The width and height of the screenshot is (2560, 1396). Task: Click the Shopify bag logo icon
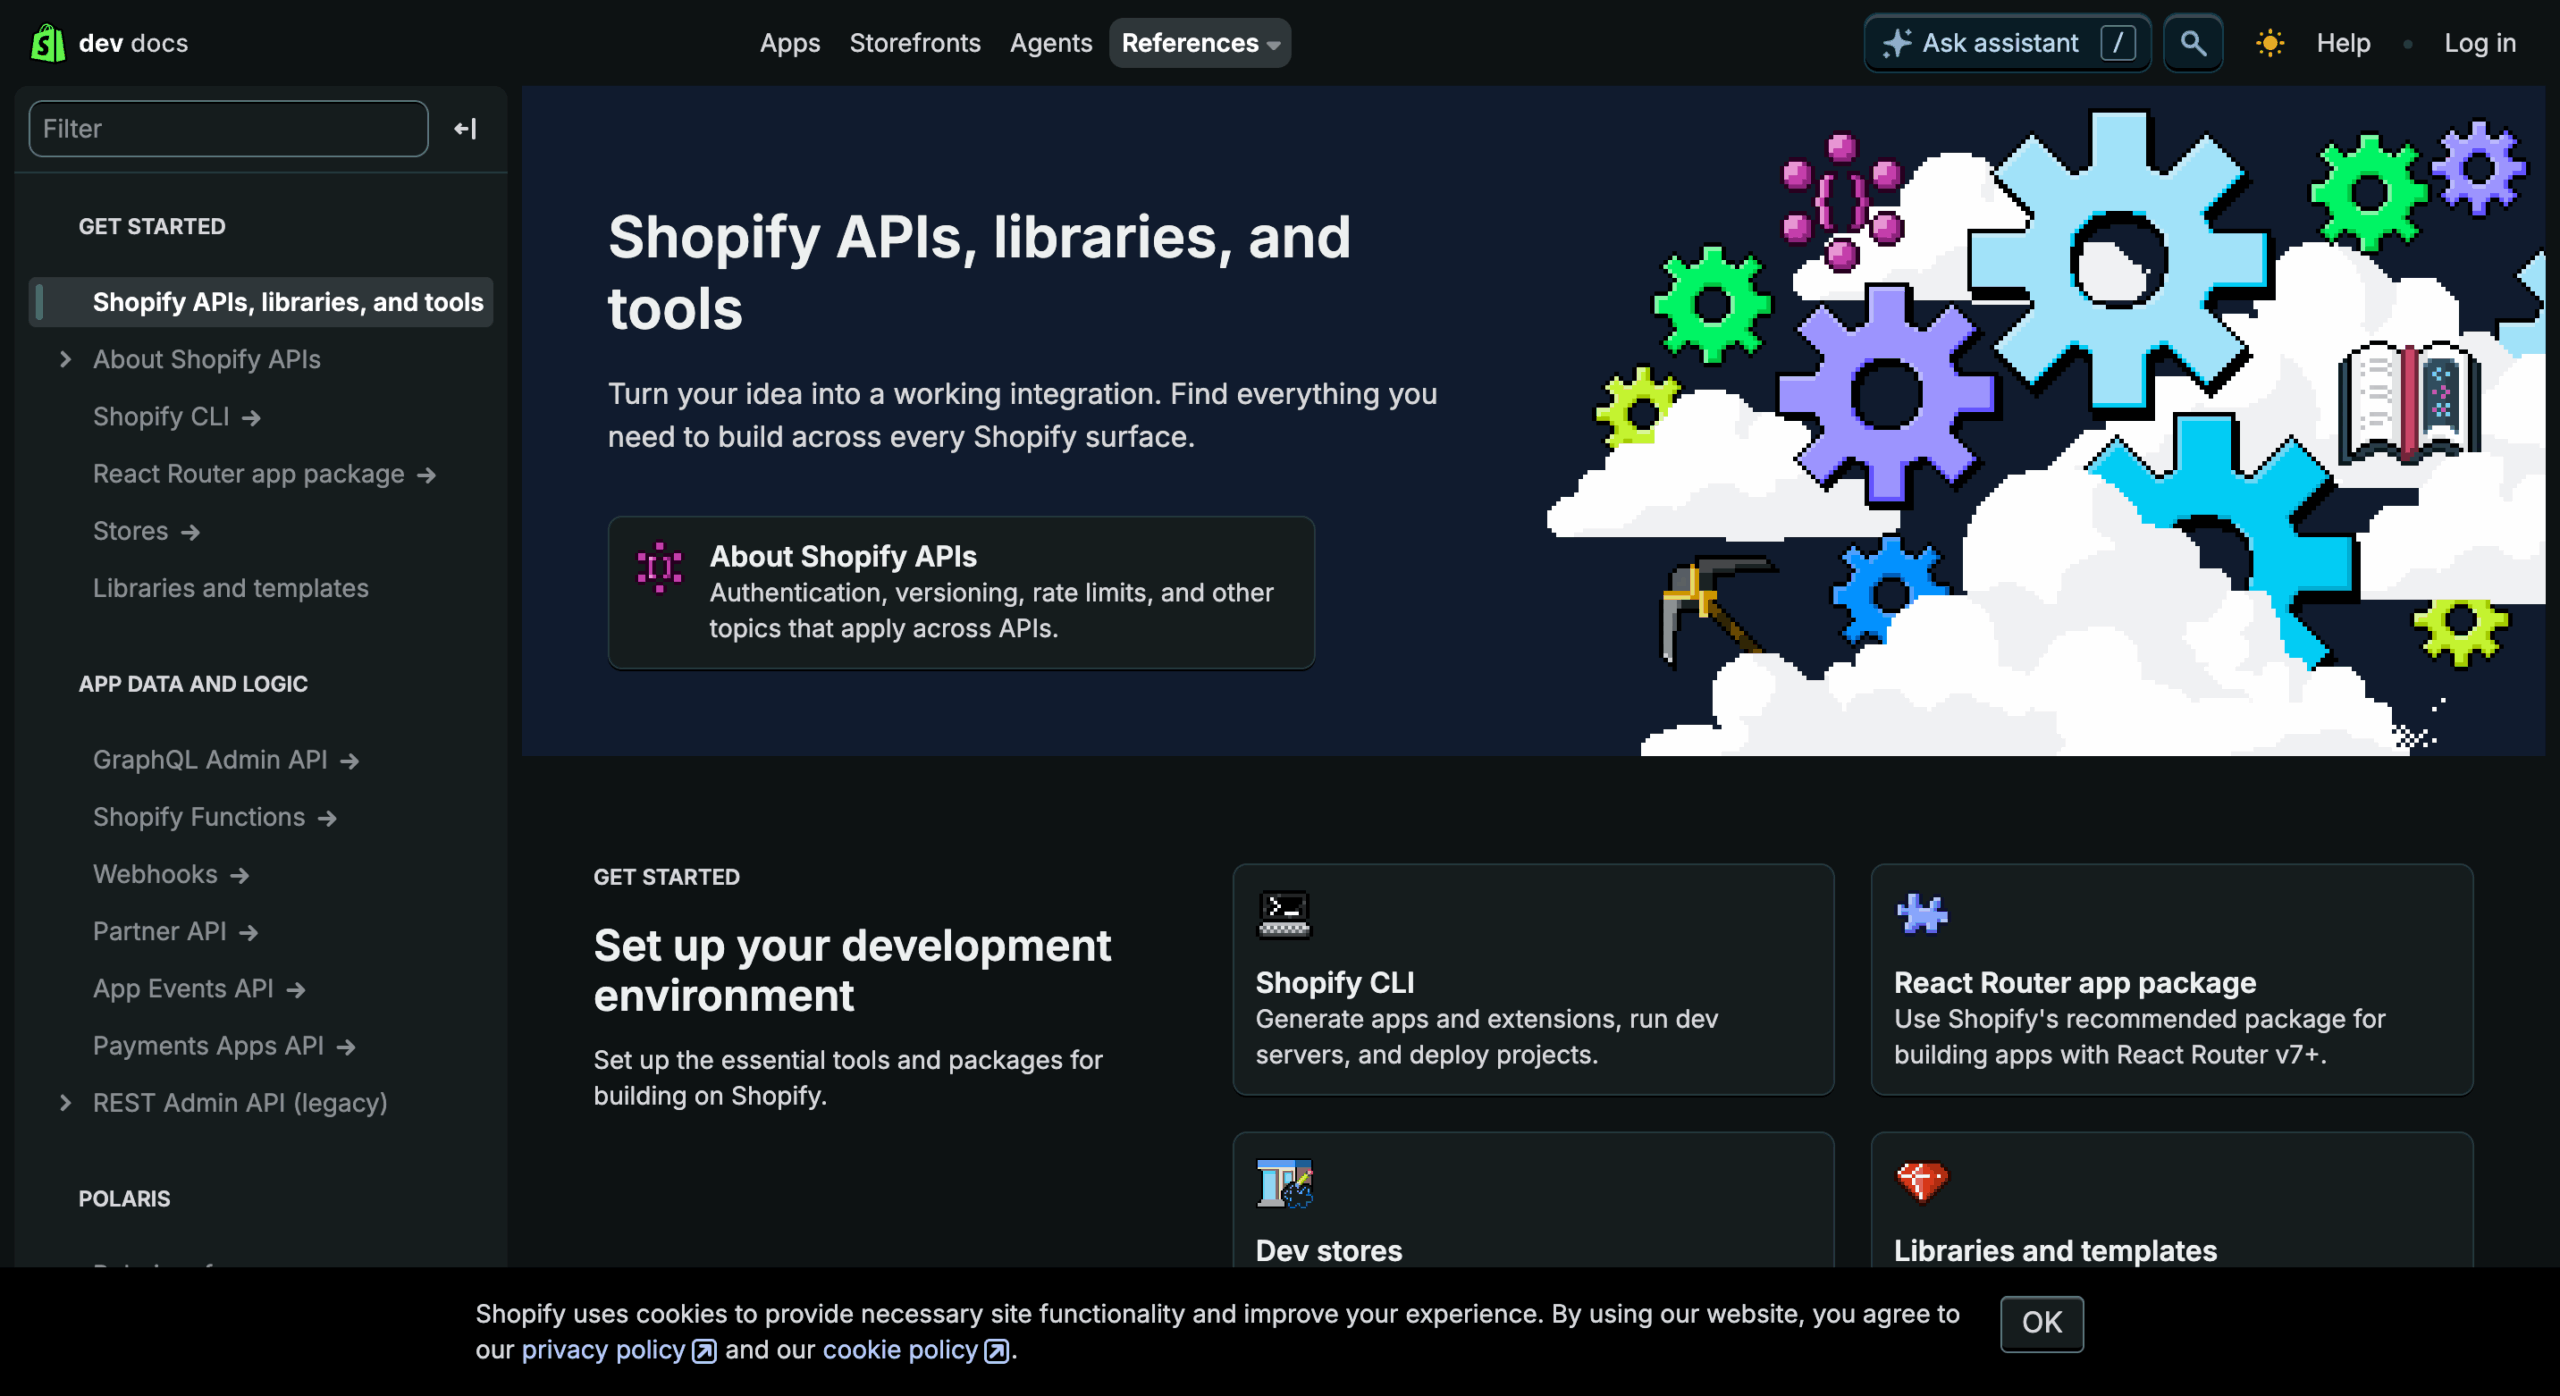(x=48, y=43)
